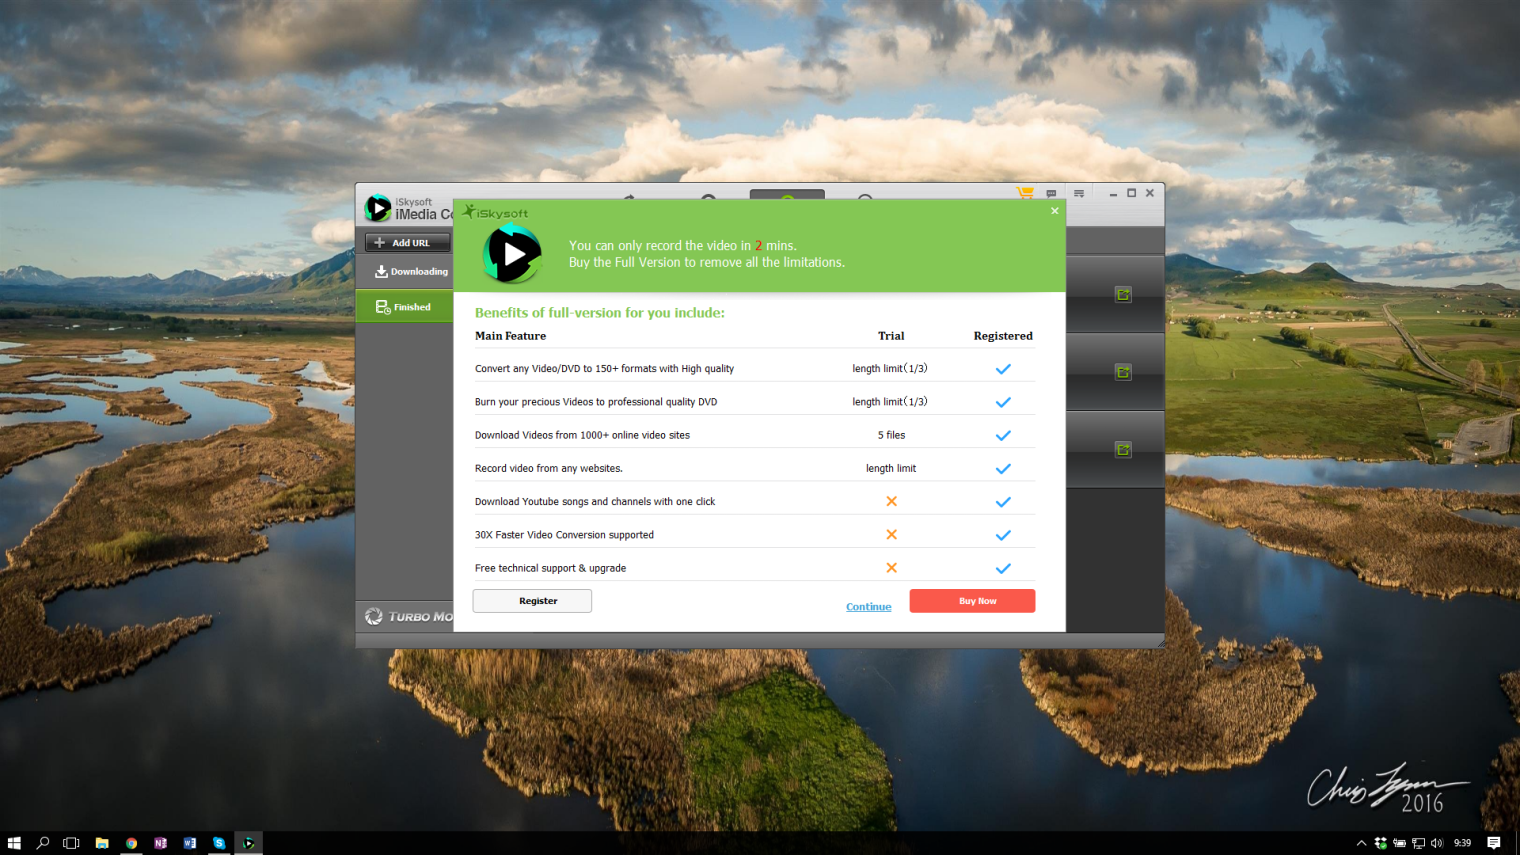
Task: Minimize the iMedia Converter window
Action: 1113,193
